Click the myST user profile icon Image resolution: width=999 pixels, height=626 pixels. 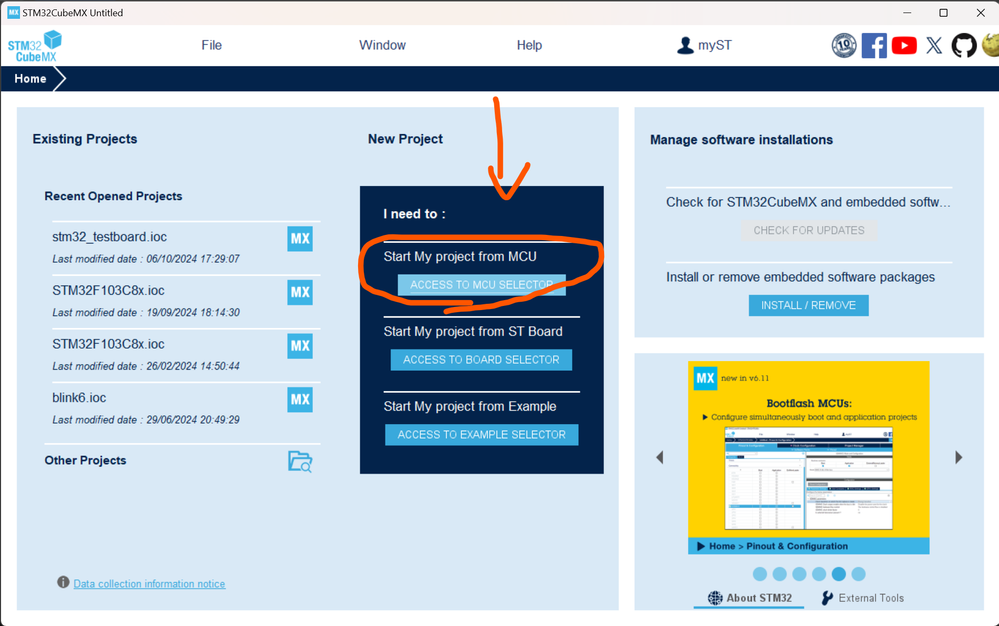click(x=685, y=45)
